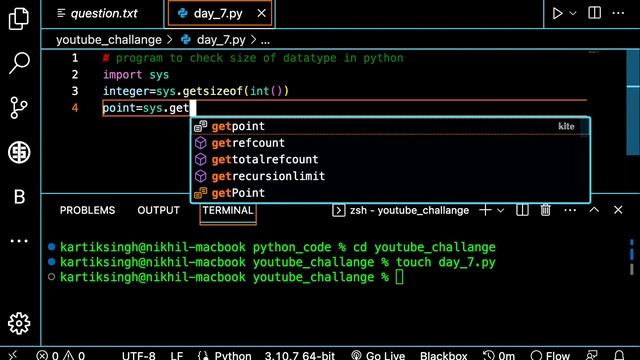Click the Flow status bar item
Viewport: 640px width, 360px height.
[x=550, y=356]
